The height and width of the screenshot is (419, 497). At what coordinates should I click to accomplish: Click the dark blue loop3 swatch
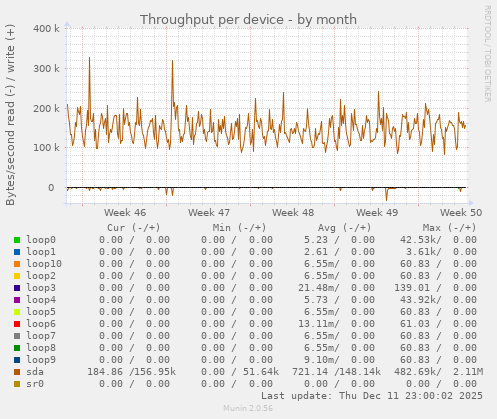tap(17, 288)
